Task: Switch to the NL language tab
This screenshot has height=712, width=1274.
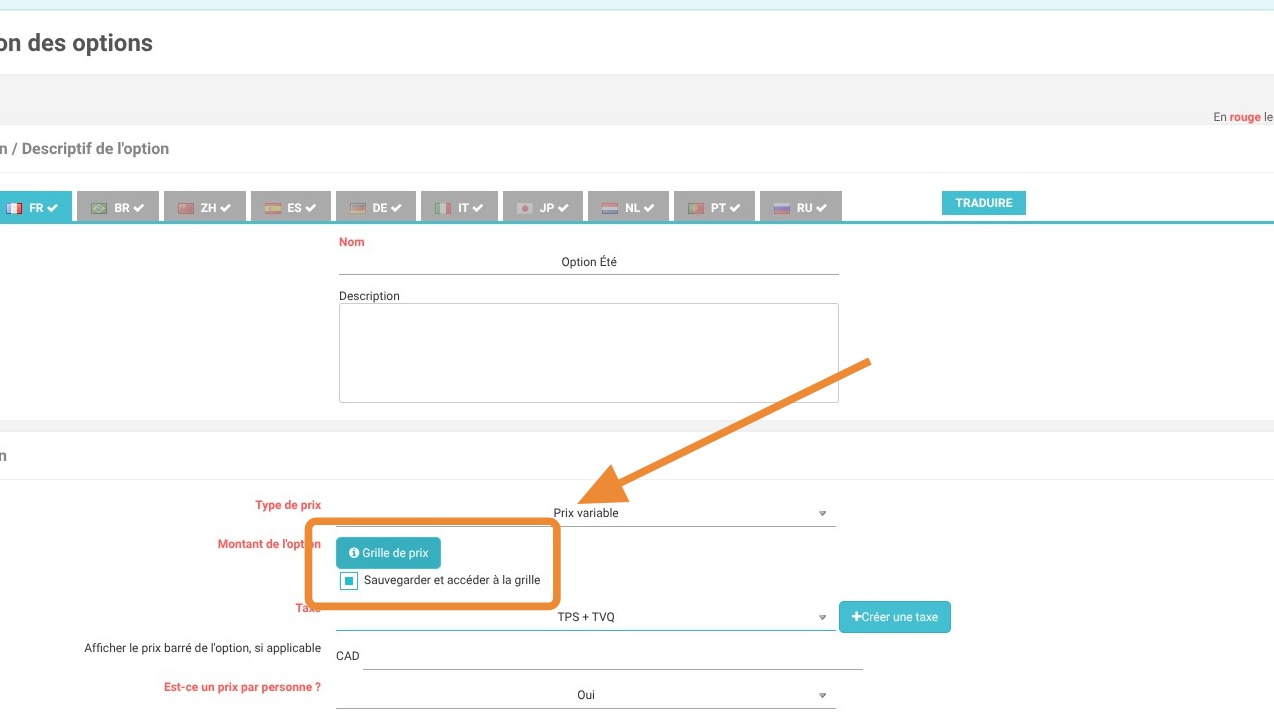Action: pos(628,207)
